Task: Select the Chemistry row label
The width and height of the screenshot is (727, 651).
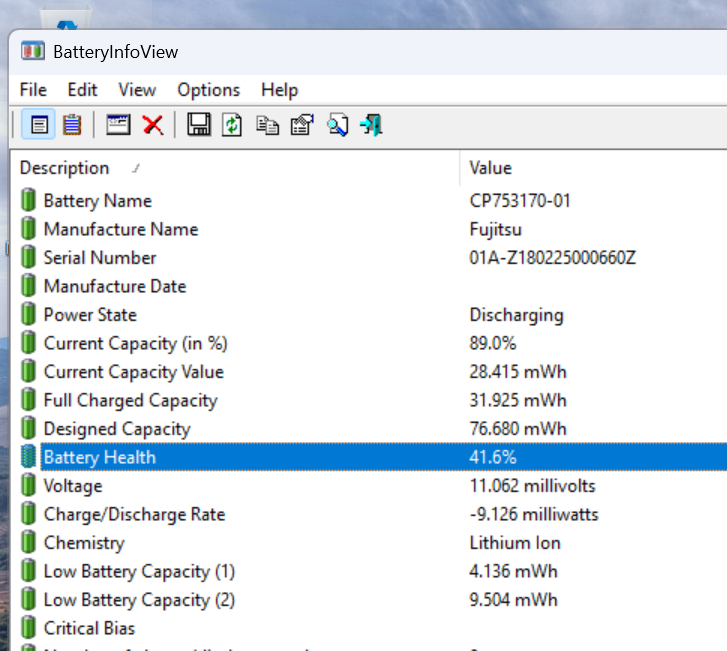Action: [x=84, y=543]
